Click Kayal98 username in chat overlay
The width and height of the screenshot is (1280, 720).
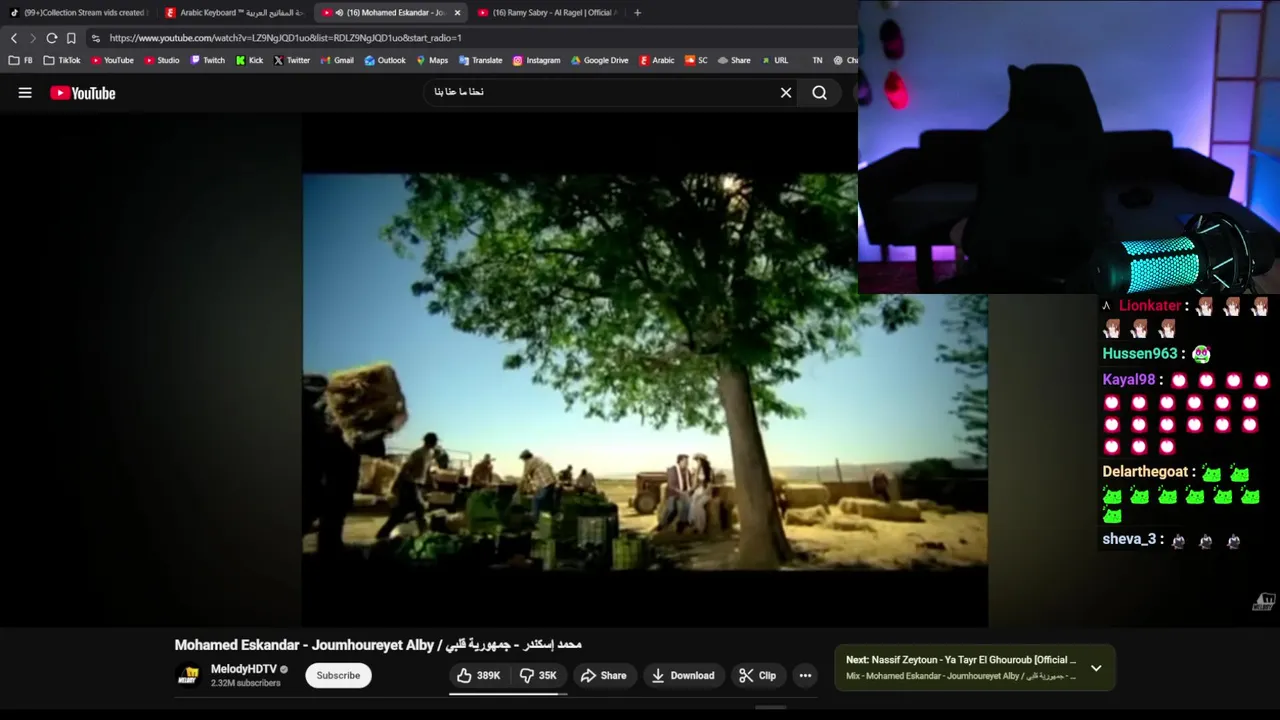[1129, 380]
